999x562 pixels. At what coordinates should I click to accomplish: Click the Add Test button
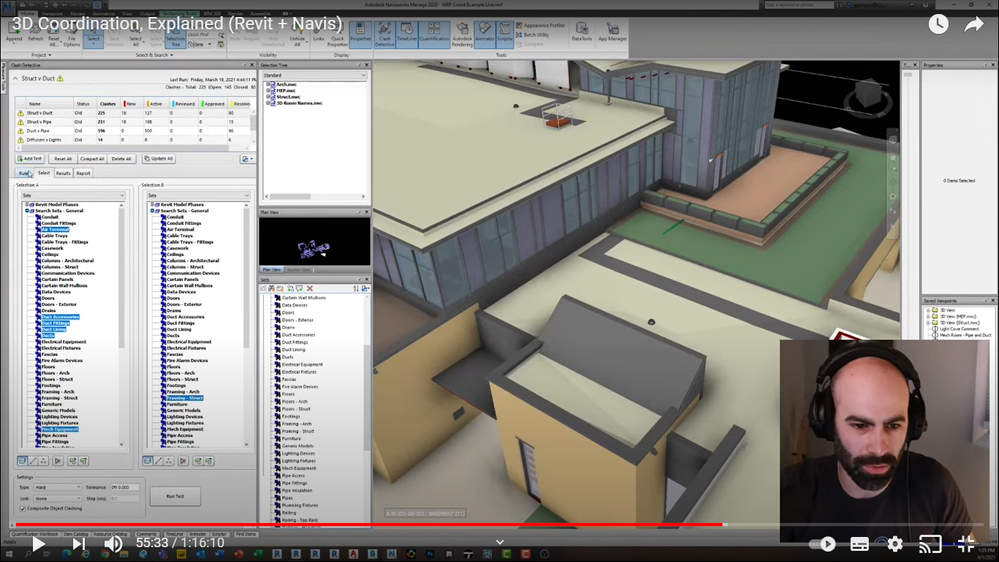click(x=30, y=159)
